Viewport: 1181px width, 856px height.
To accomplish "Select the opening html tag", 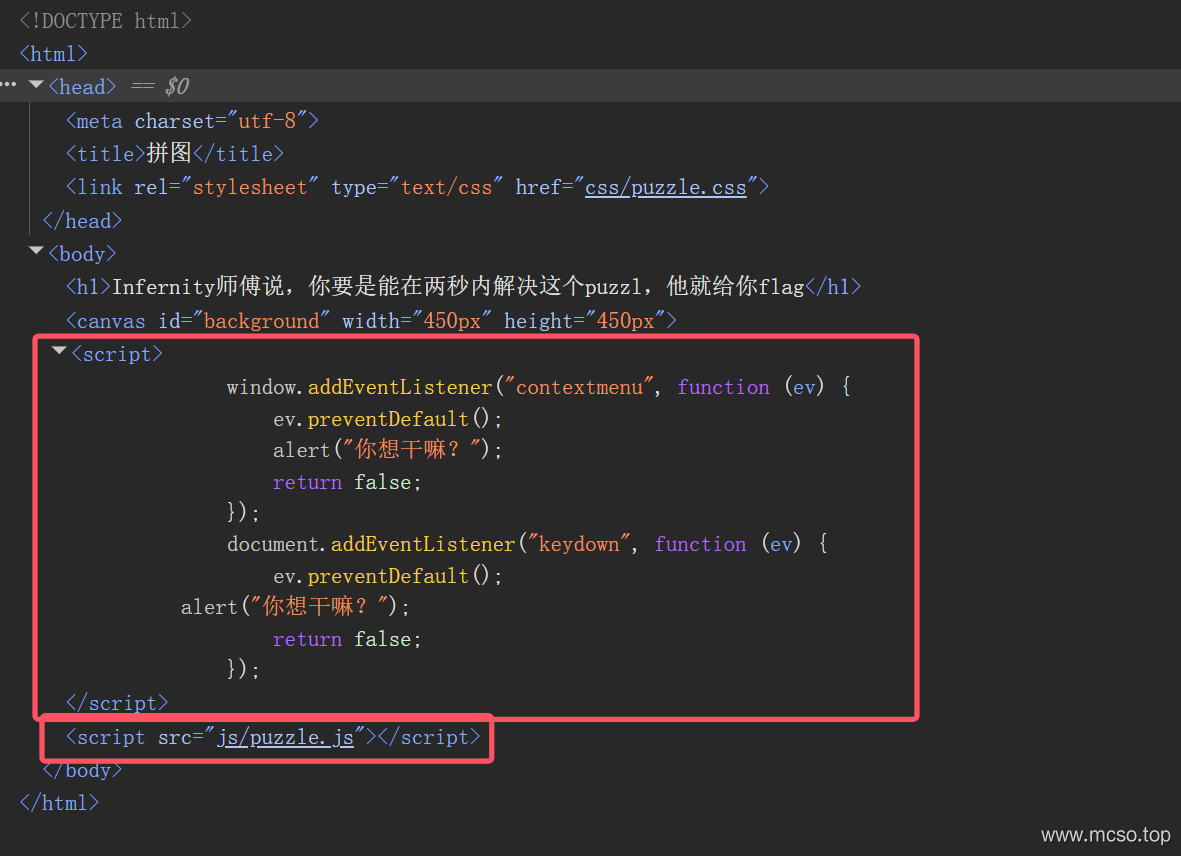I will click(x=53, y=54).
